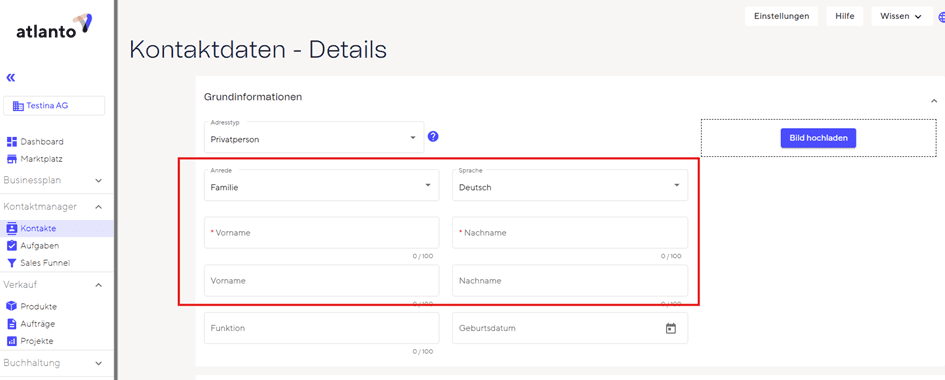The image size is (945, 380).
Task: Select Aufgaben checklist icon
Action: click(x=11, y=246)
